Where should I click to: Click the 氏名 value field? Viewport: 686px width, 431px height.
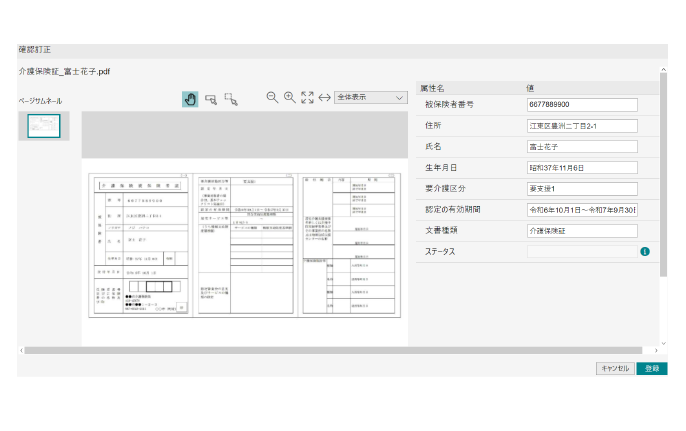point(582,147)
